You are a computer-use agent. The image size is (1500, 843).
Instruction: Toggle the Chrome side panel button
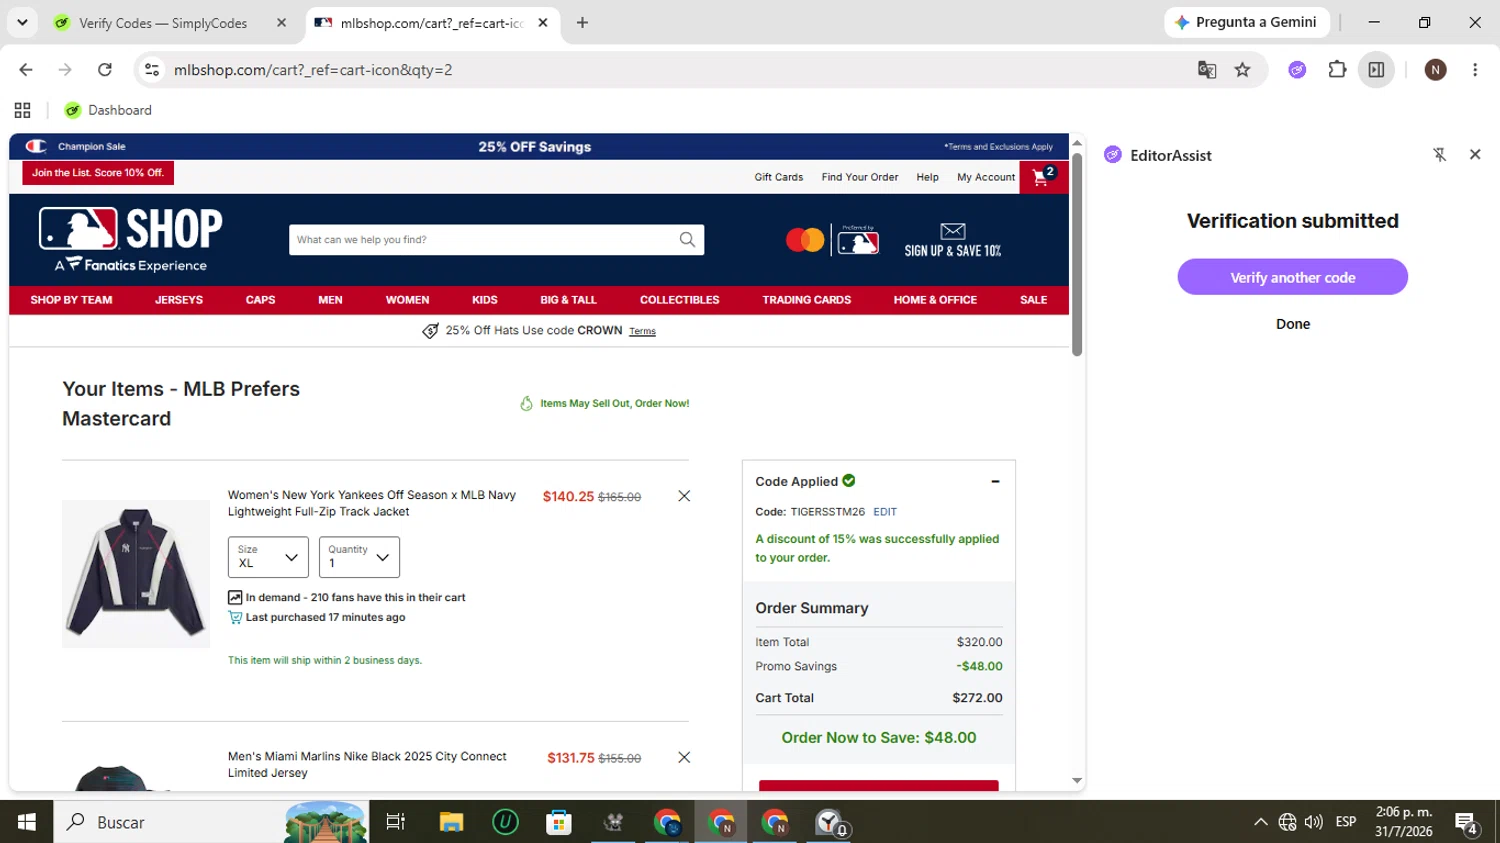click(x=1377, y=70)
